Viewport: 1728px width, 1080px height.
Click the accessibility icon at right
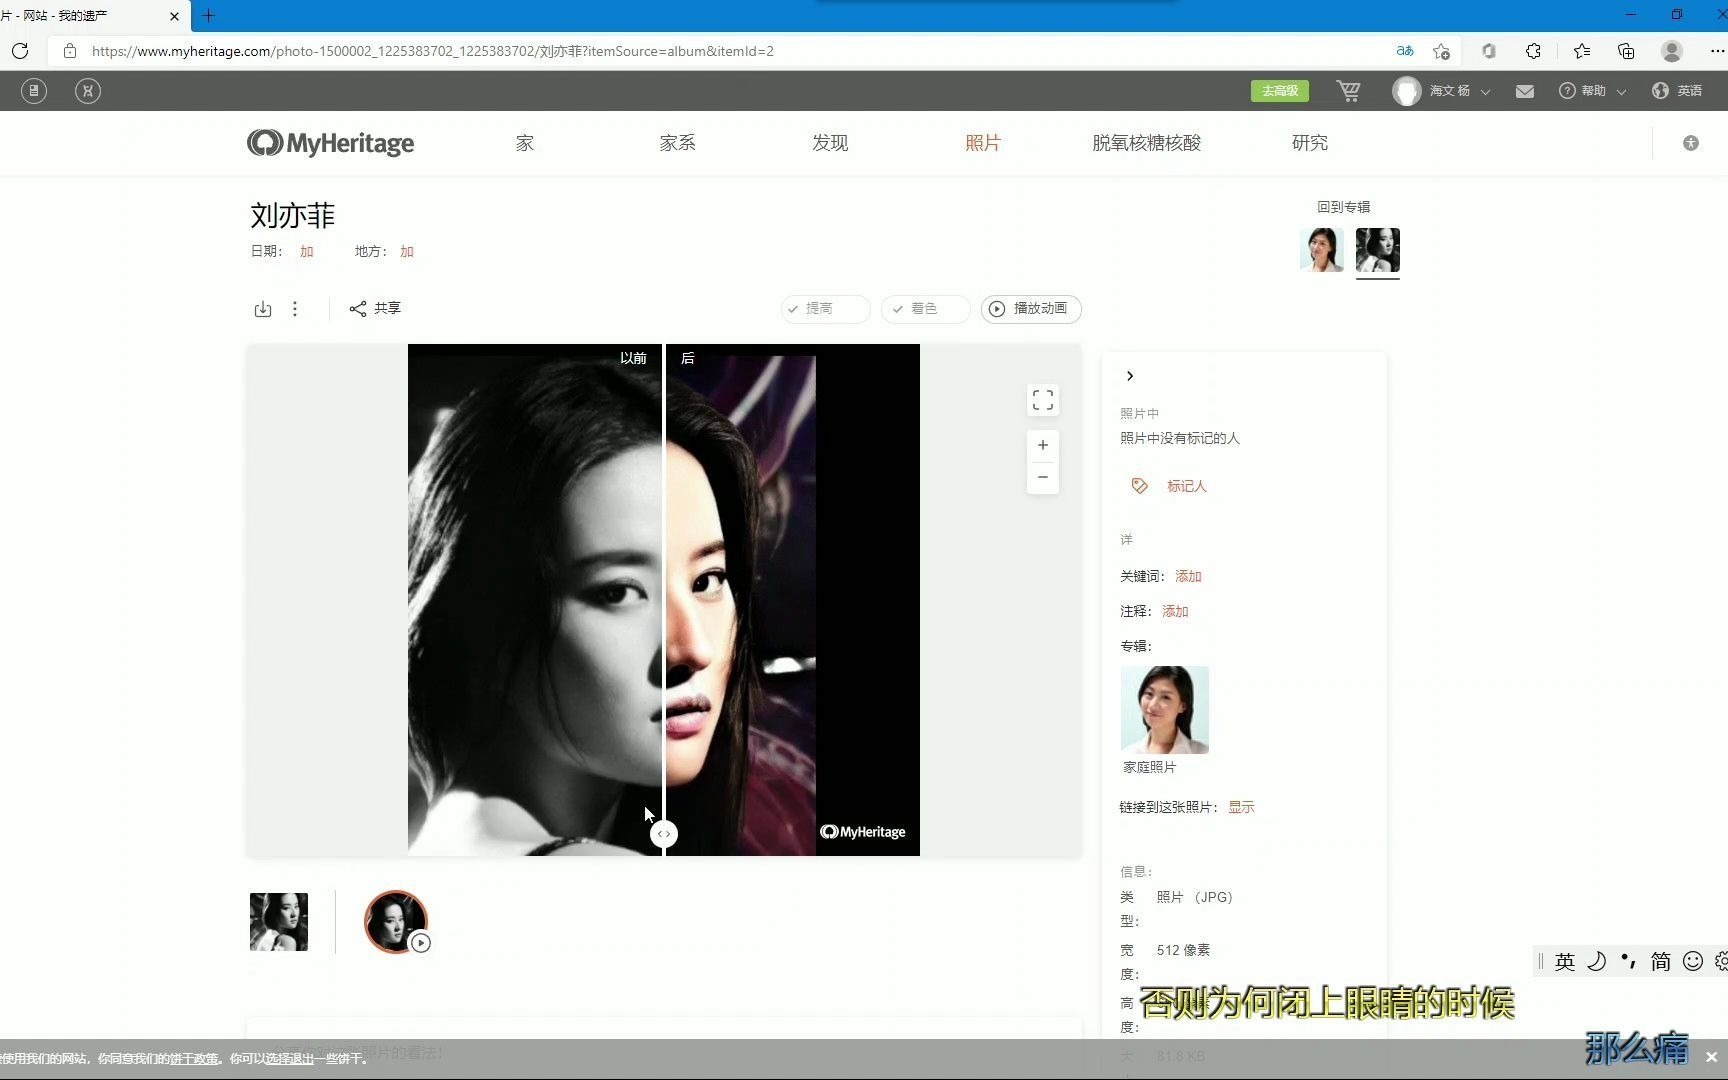click(1691, 143)
